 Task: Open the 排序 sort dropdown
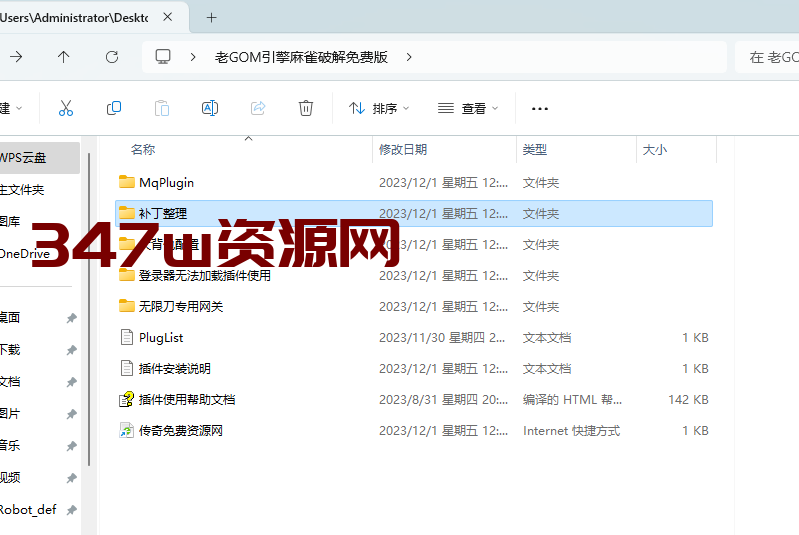click(379, 108)
